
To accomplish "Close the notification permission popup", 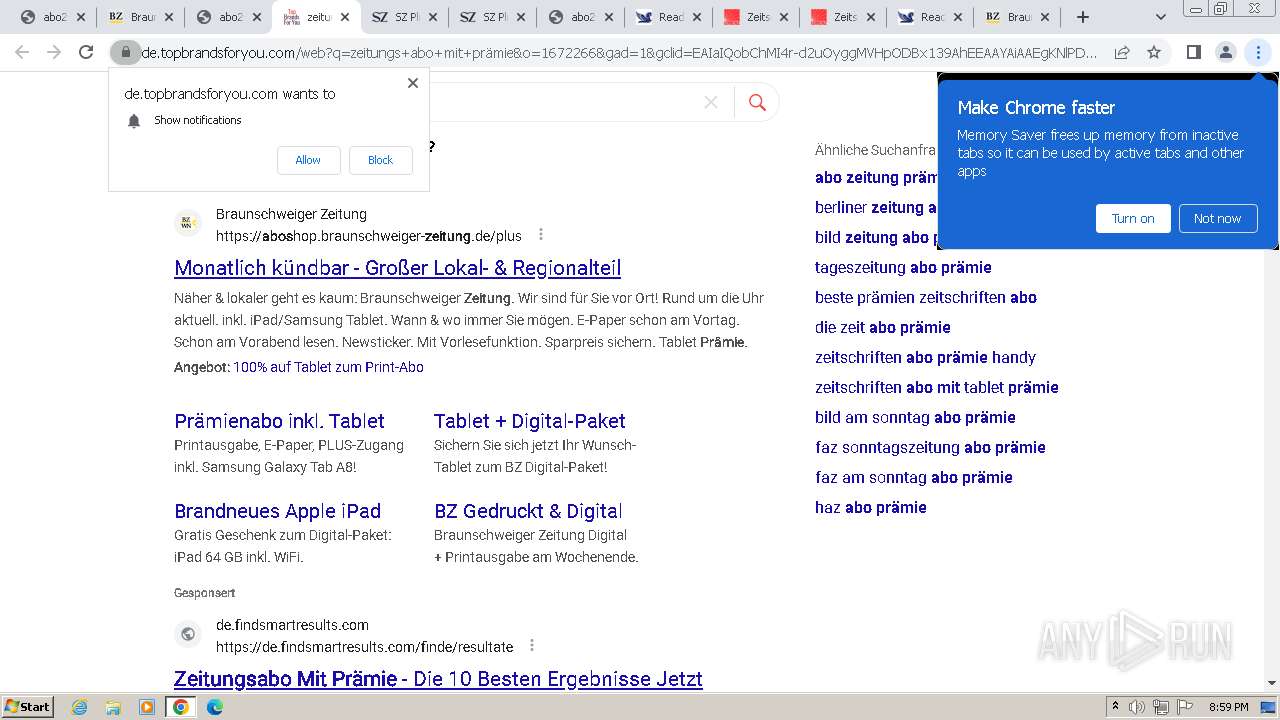I will tap(413, 83).
